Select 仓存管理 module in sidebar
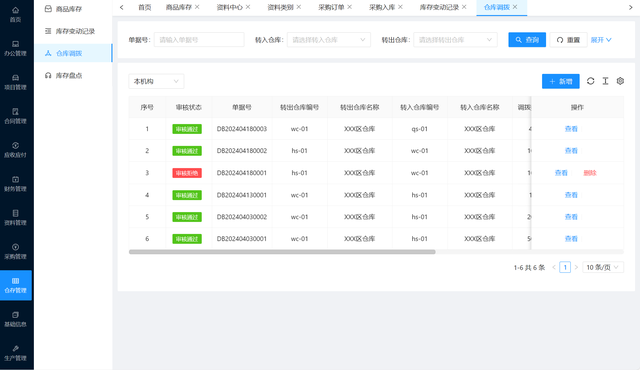 (x=16, y=285)
